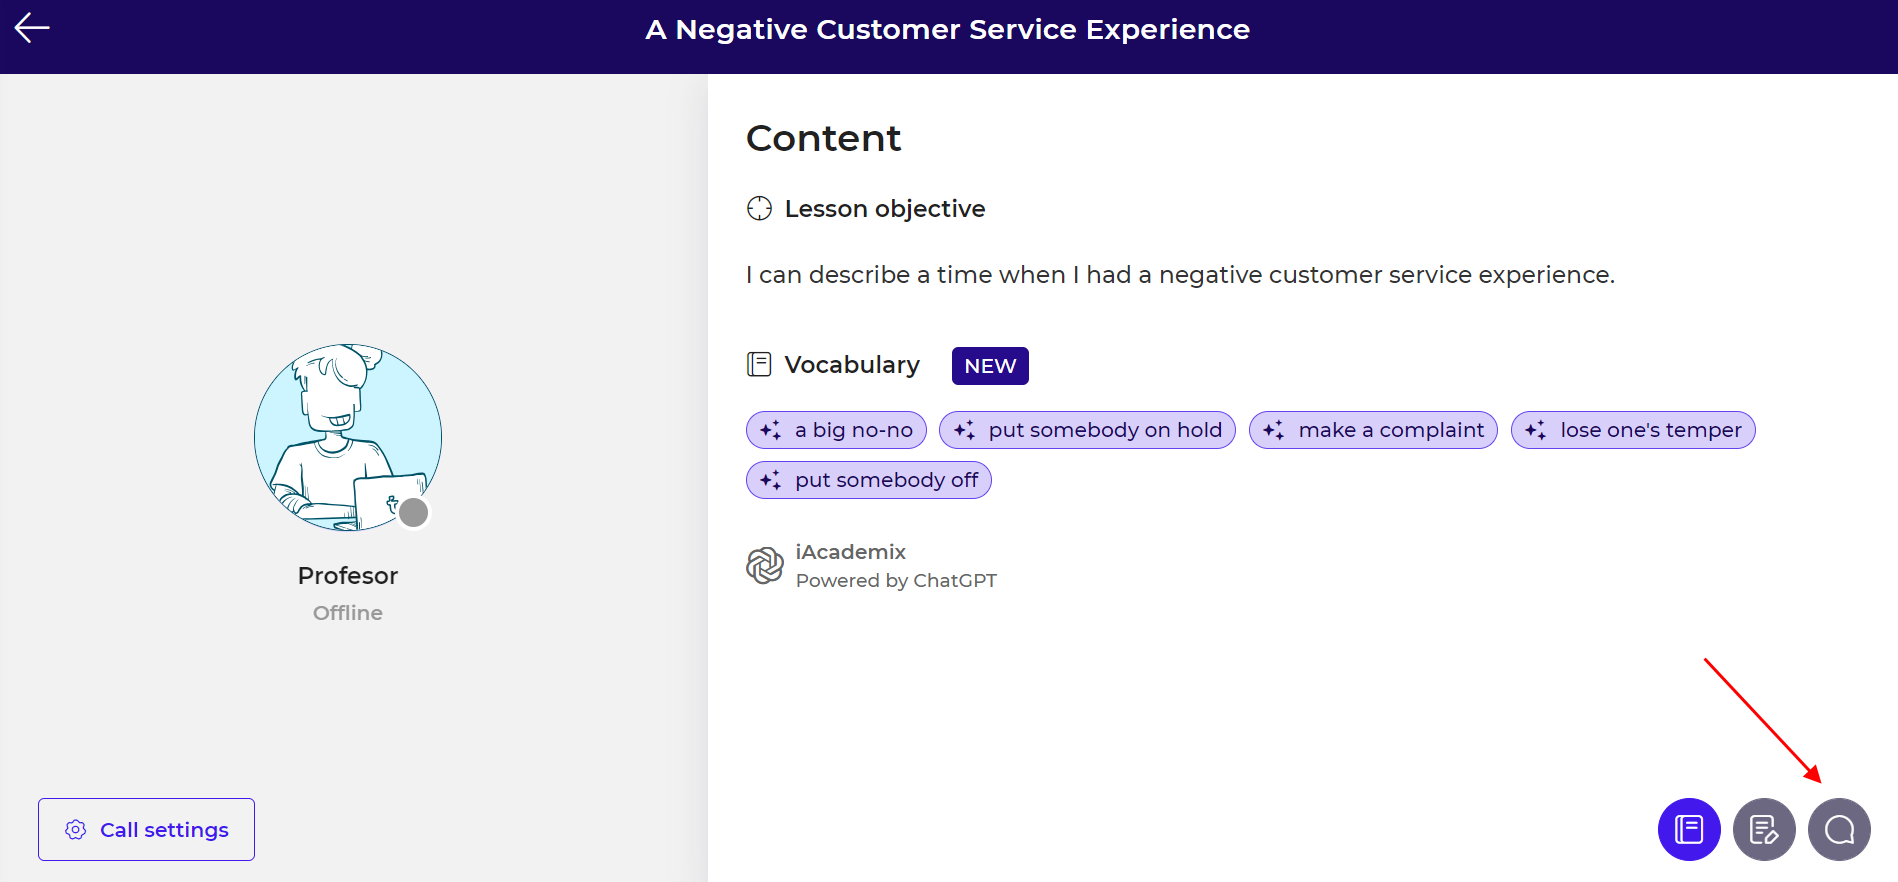Screen dimensions: 1898x882
Task: Select the 'put somebody on hold' chip
Action: (1087, 430)
